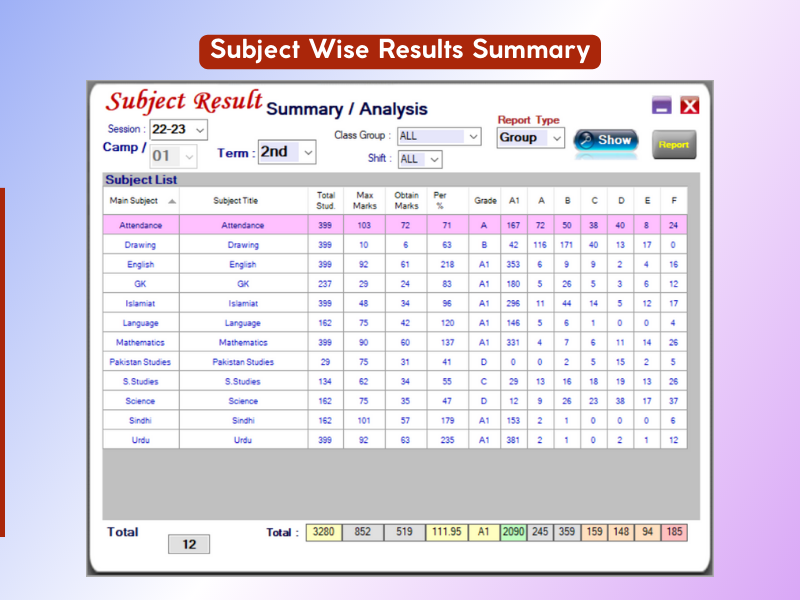Image resolution: width=800 pixels, height=600 pixels.
Task: Minimize the Subject Result window
Action: pos(662,106)
